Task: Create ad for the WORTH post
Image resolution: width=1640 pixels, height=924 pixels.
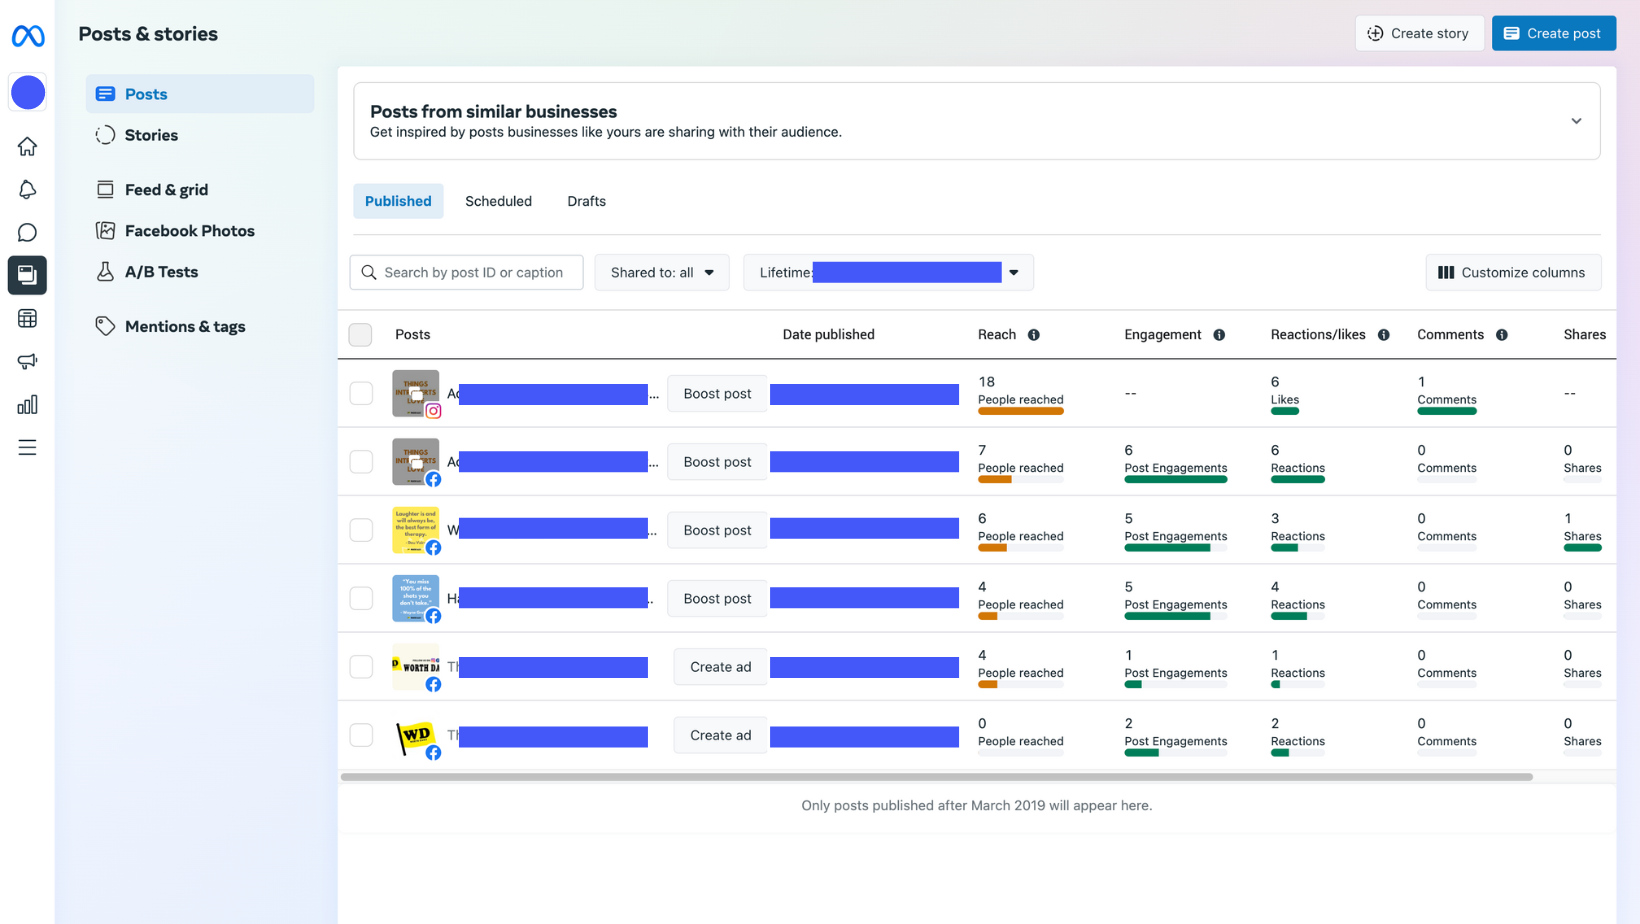Action: click(x=720, y=667)
